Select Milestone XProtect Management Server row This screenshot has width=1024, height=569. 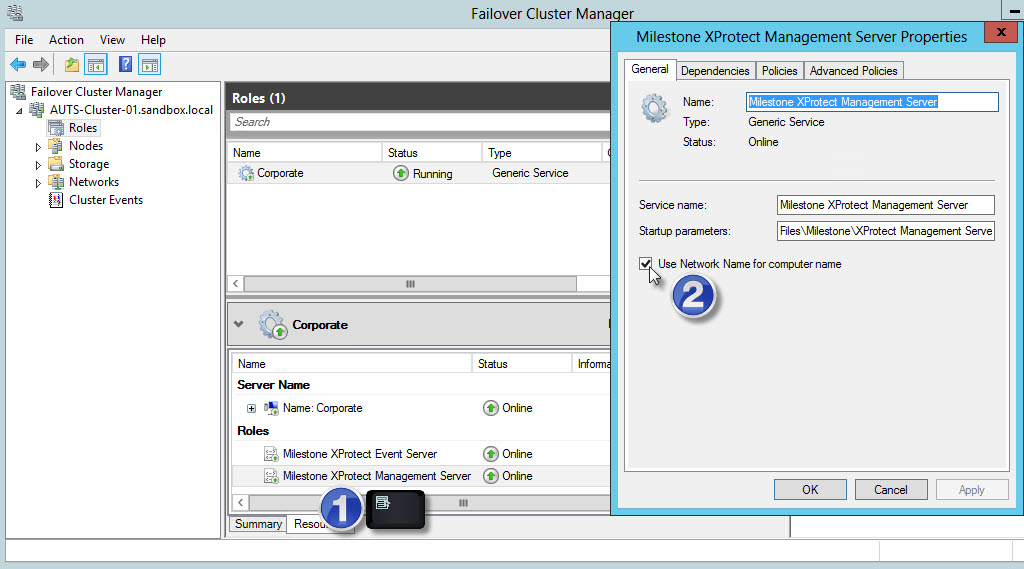[421, 476]
